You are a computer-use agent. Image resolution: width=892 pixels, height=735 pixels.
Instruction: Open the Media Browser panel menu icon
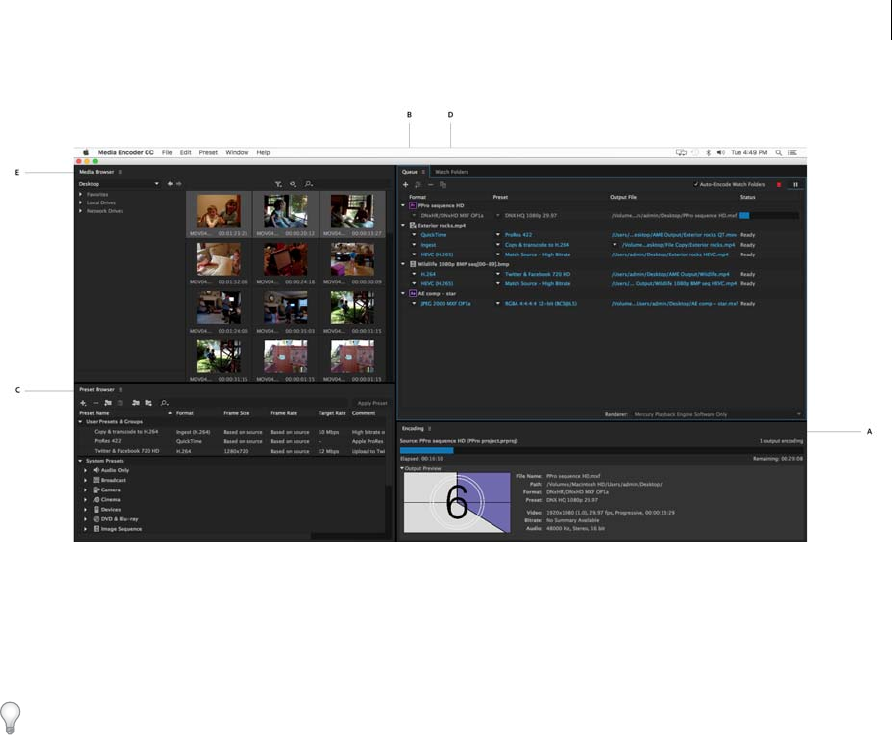tap(120, 172)
